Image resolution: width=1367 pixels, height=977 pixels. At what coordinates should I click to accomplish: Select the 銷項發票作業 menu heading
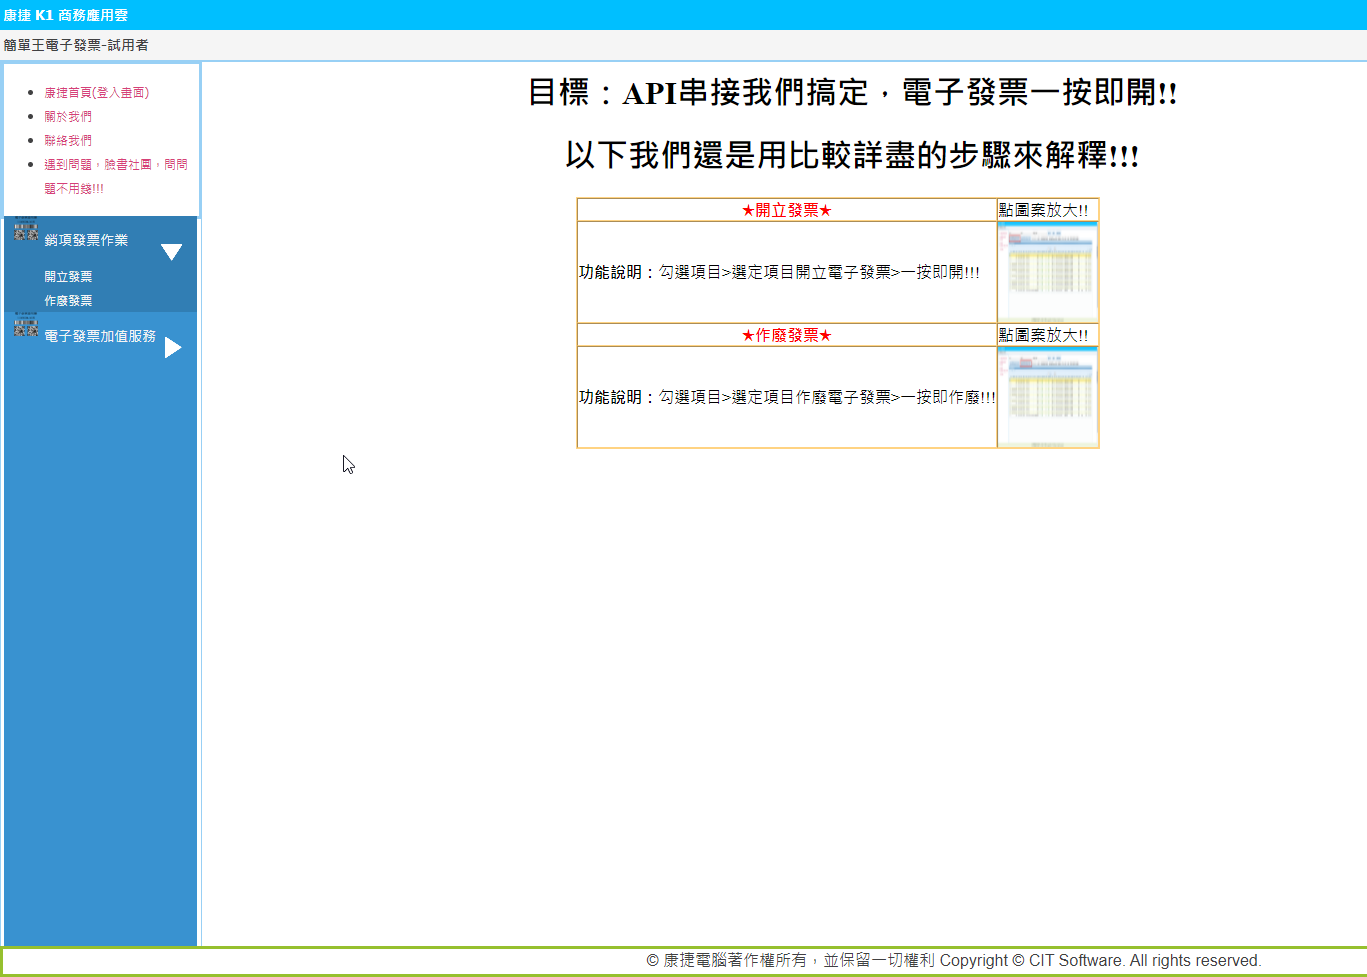(86, 240)
